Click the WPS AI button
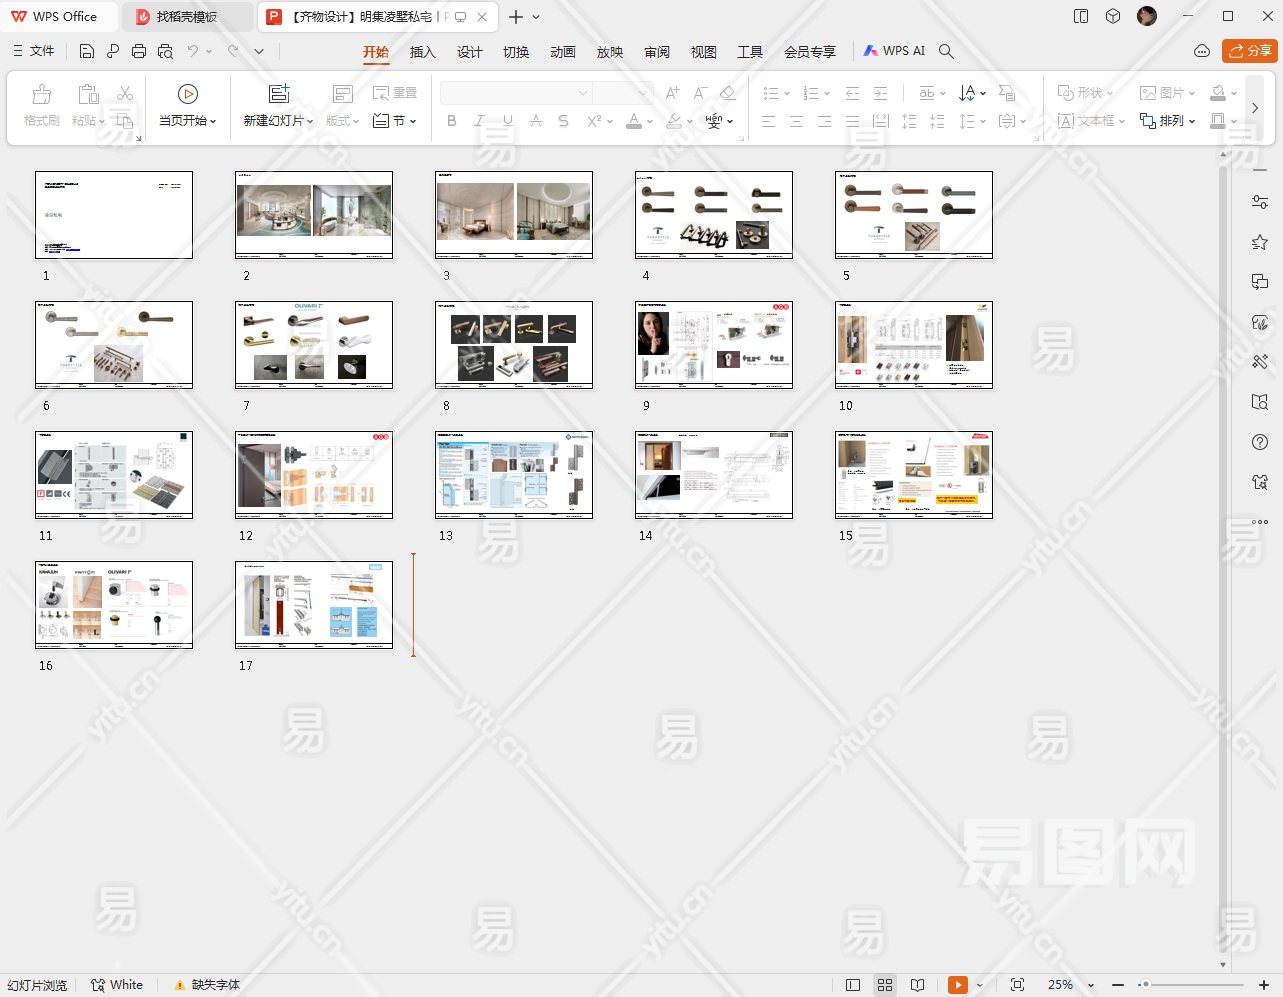1283x997 pixels. (894, 51)
